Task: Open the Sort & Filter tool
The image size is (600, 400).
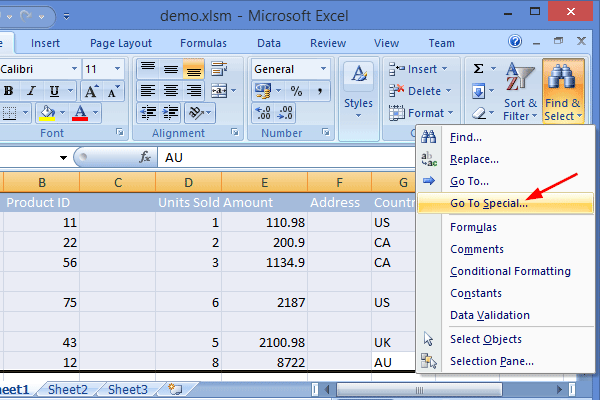Action: pyautogui.click(x=519, y=90)
